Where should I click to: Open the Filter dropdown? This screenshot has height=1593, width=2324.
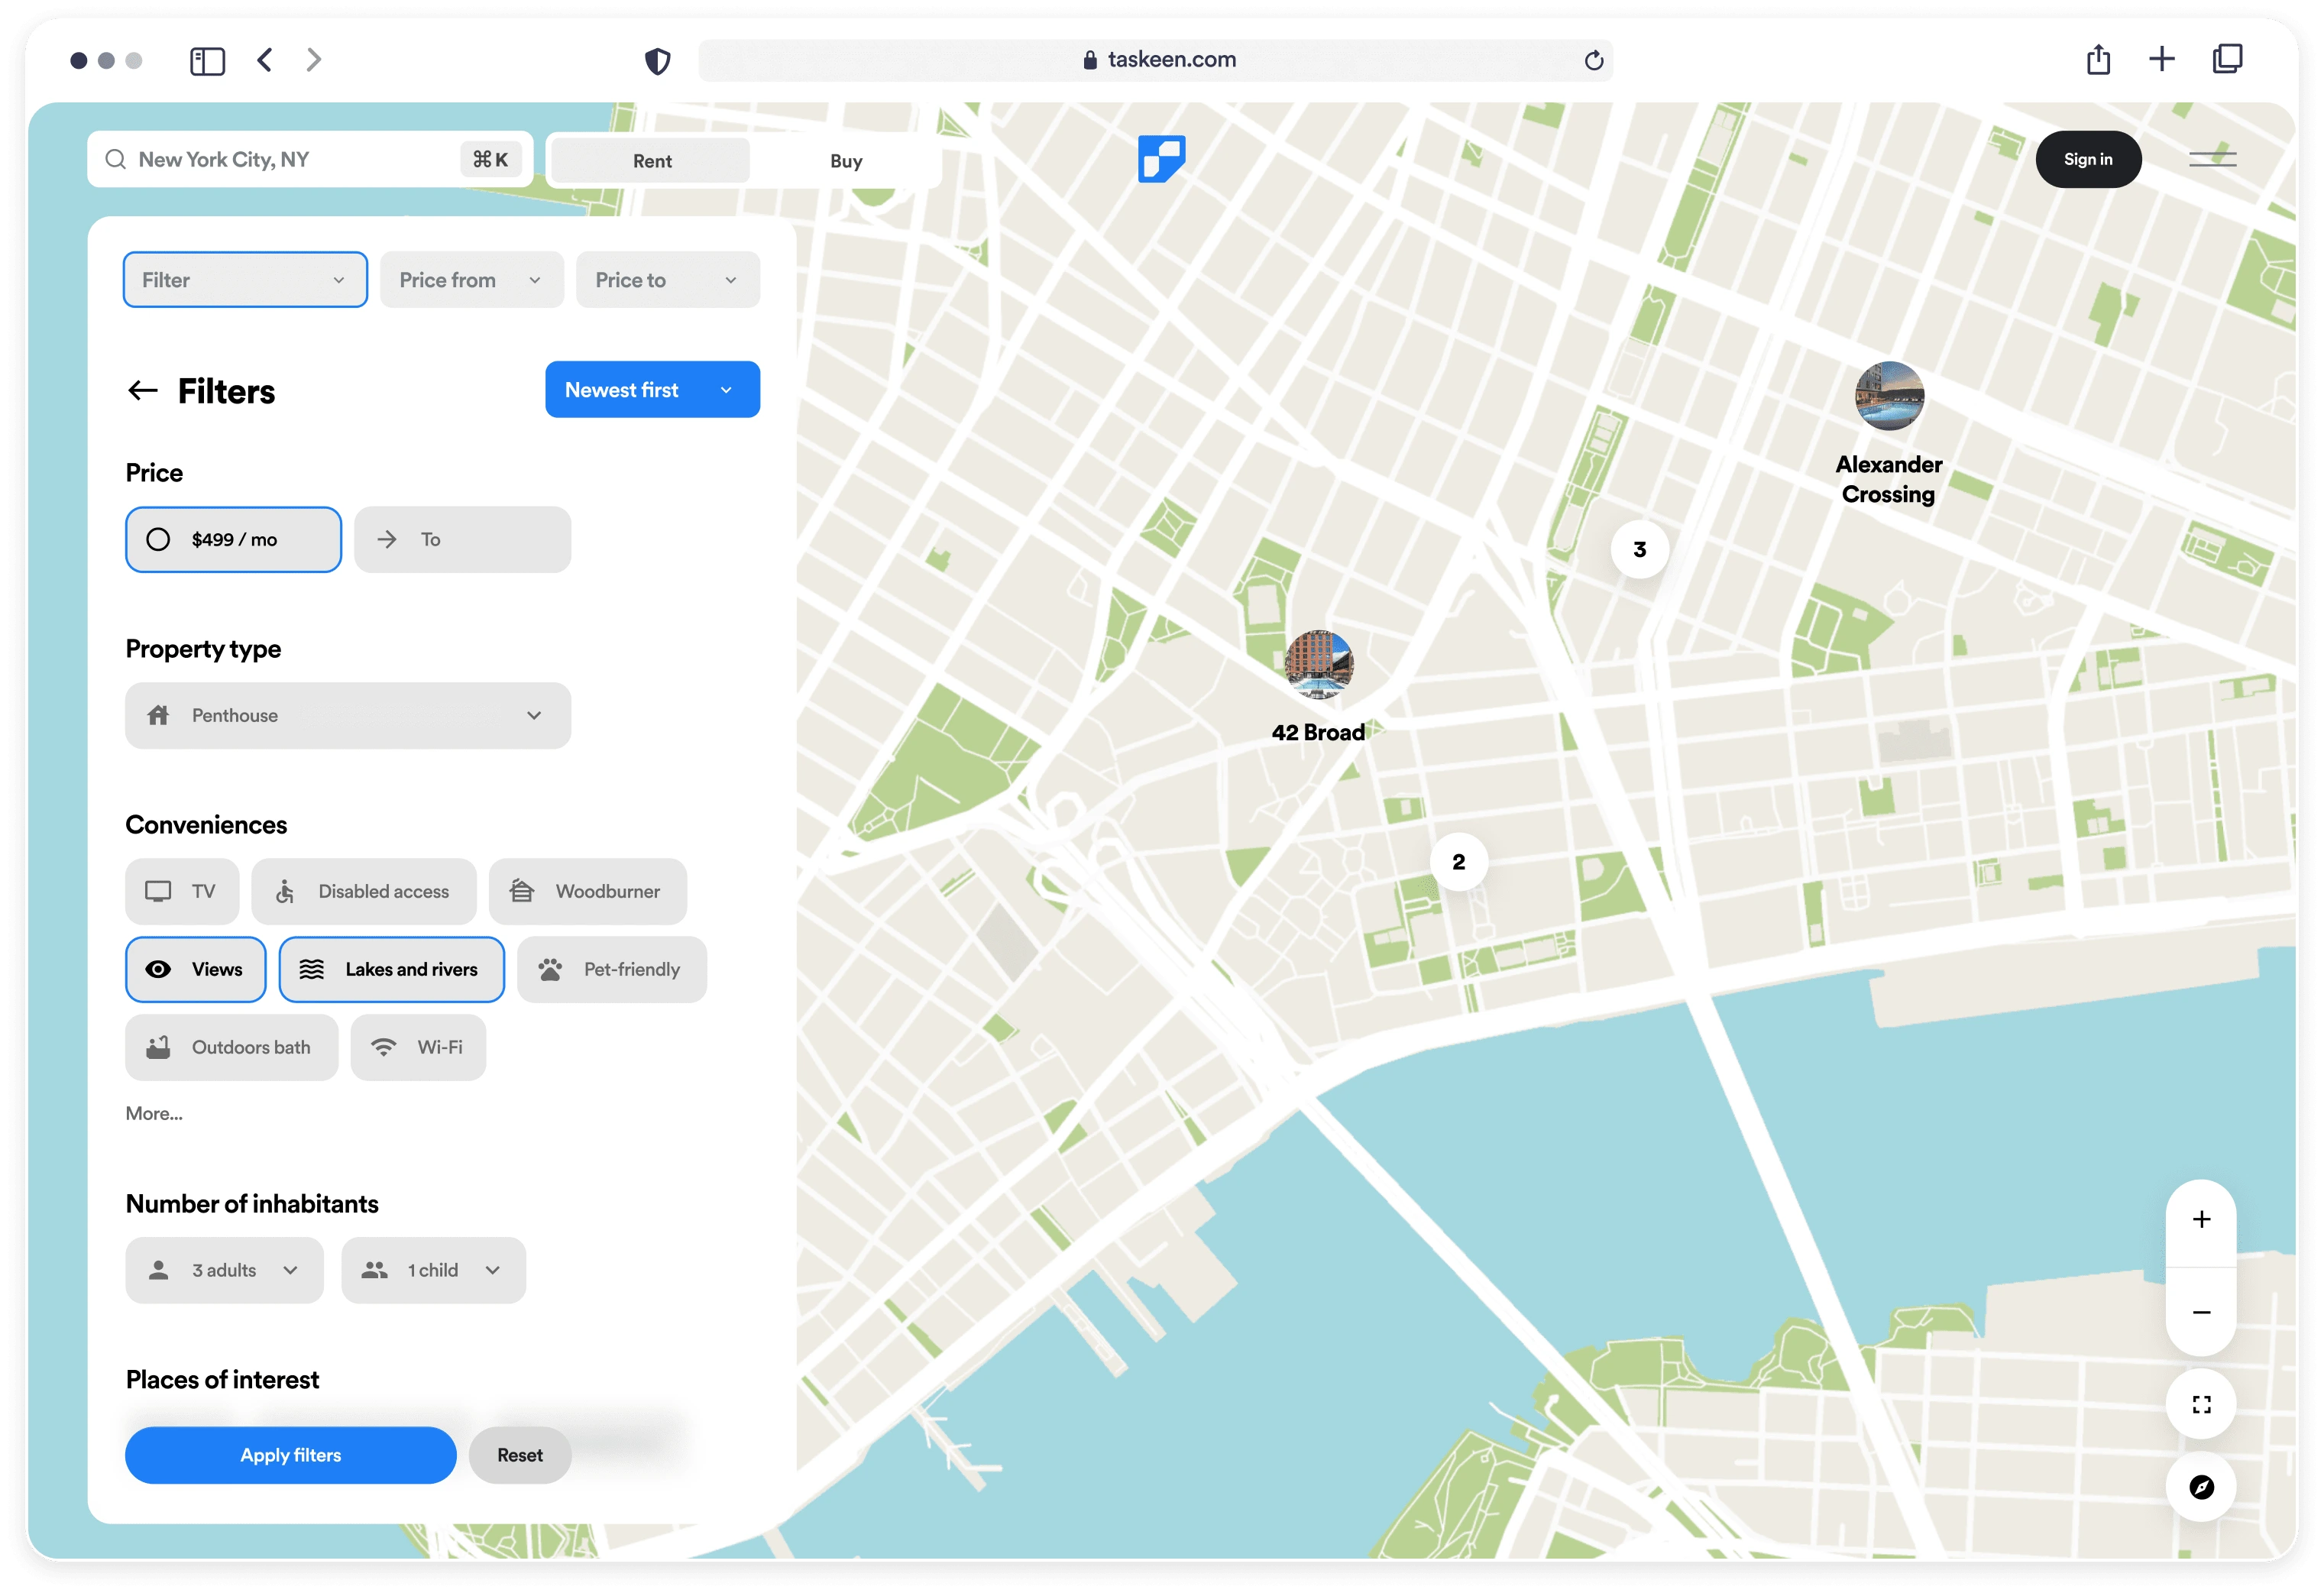245,280
